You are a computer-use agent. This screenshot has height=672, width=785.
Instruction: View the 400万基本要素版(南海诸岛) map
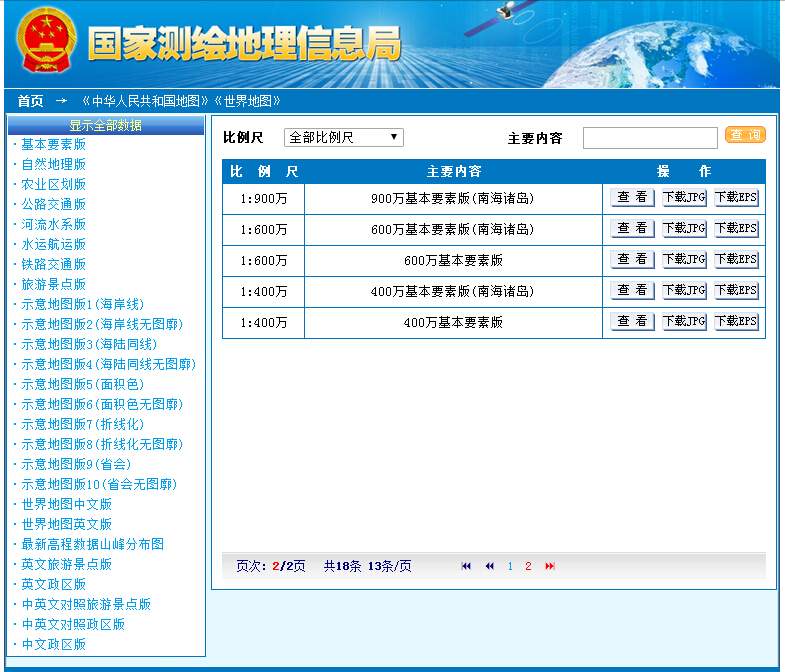point(632,290)
